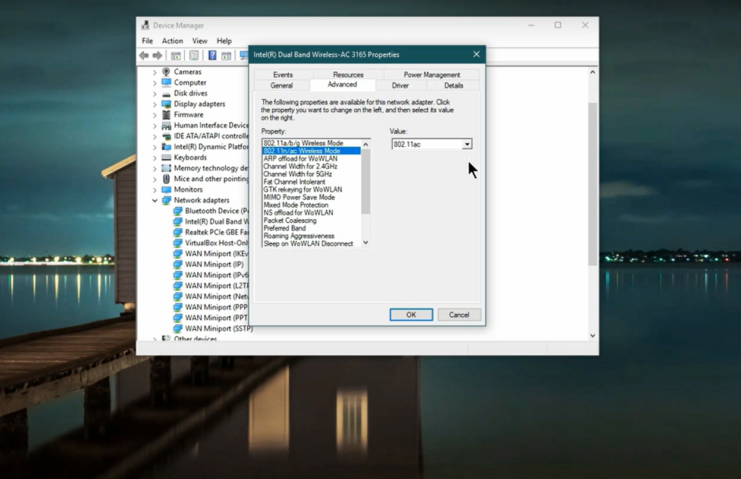Confirm the dialog with the OK button
The width and height of the screenshot is (741, 479).
coord(411,315)
